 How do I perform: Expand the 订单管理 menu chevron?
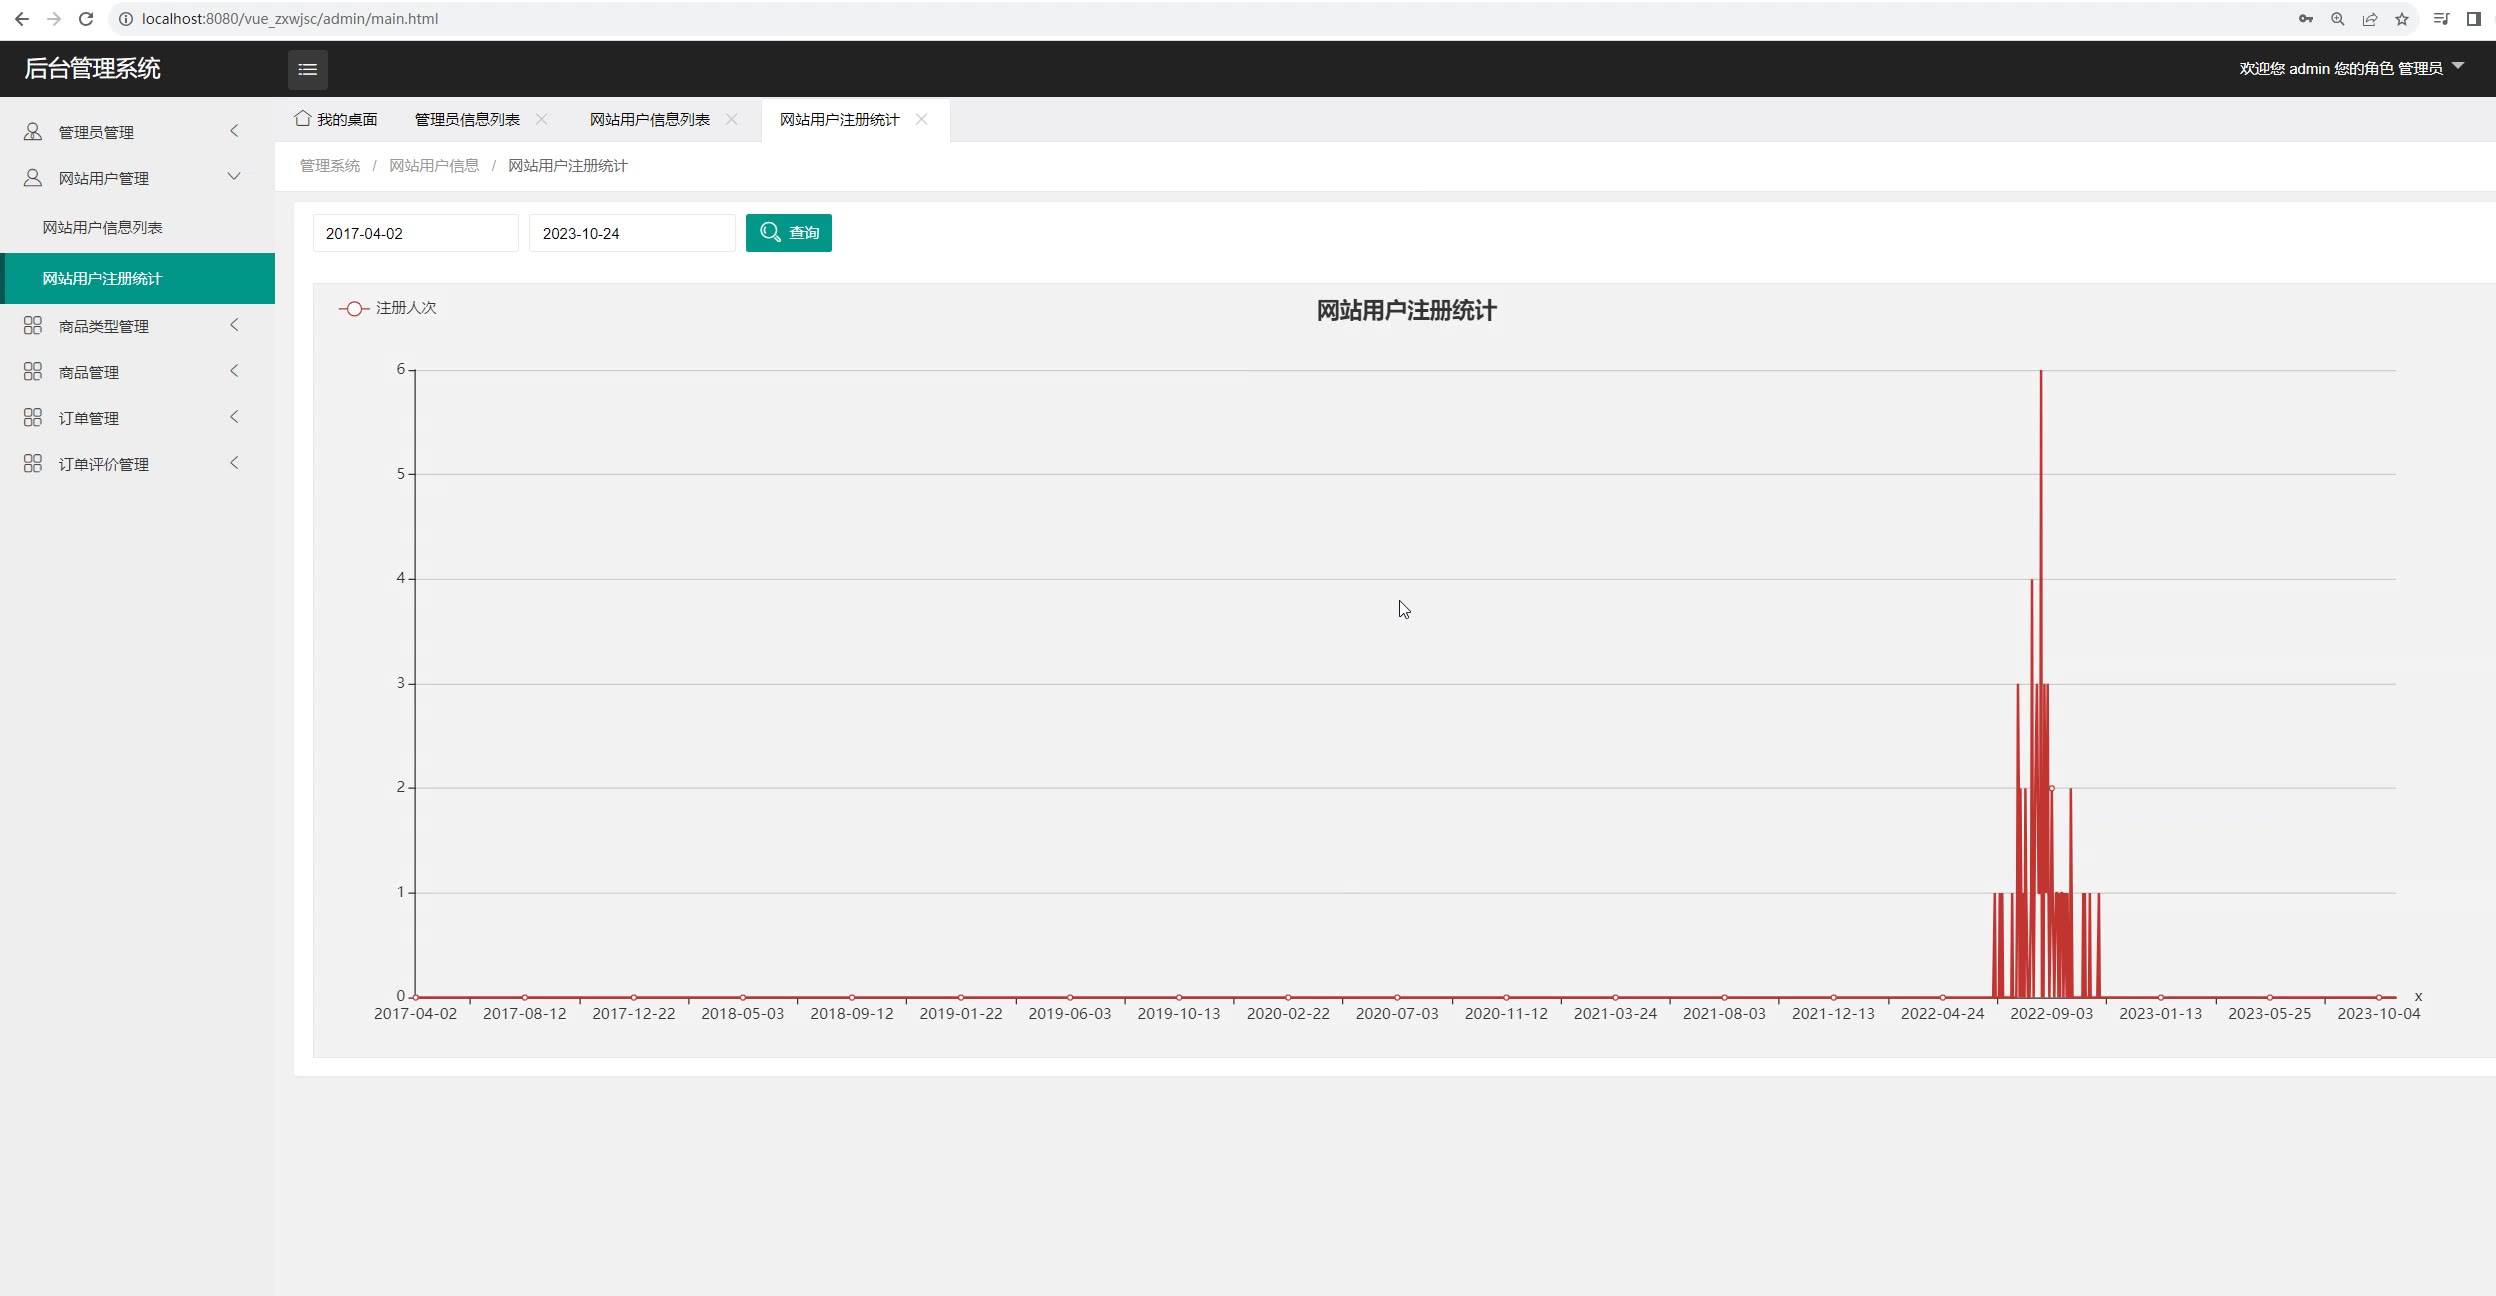[234, 417]
